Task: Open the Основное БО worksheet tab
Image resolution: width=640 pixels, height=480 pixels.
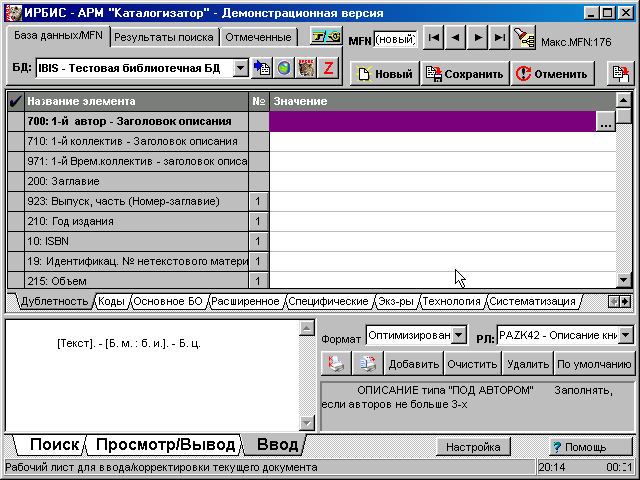Action: coord(168,301)
